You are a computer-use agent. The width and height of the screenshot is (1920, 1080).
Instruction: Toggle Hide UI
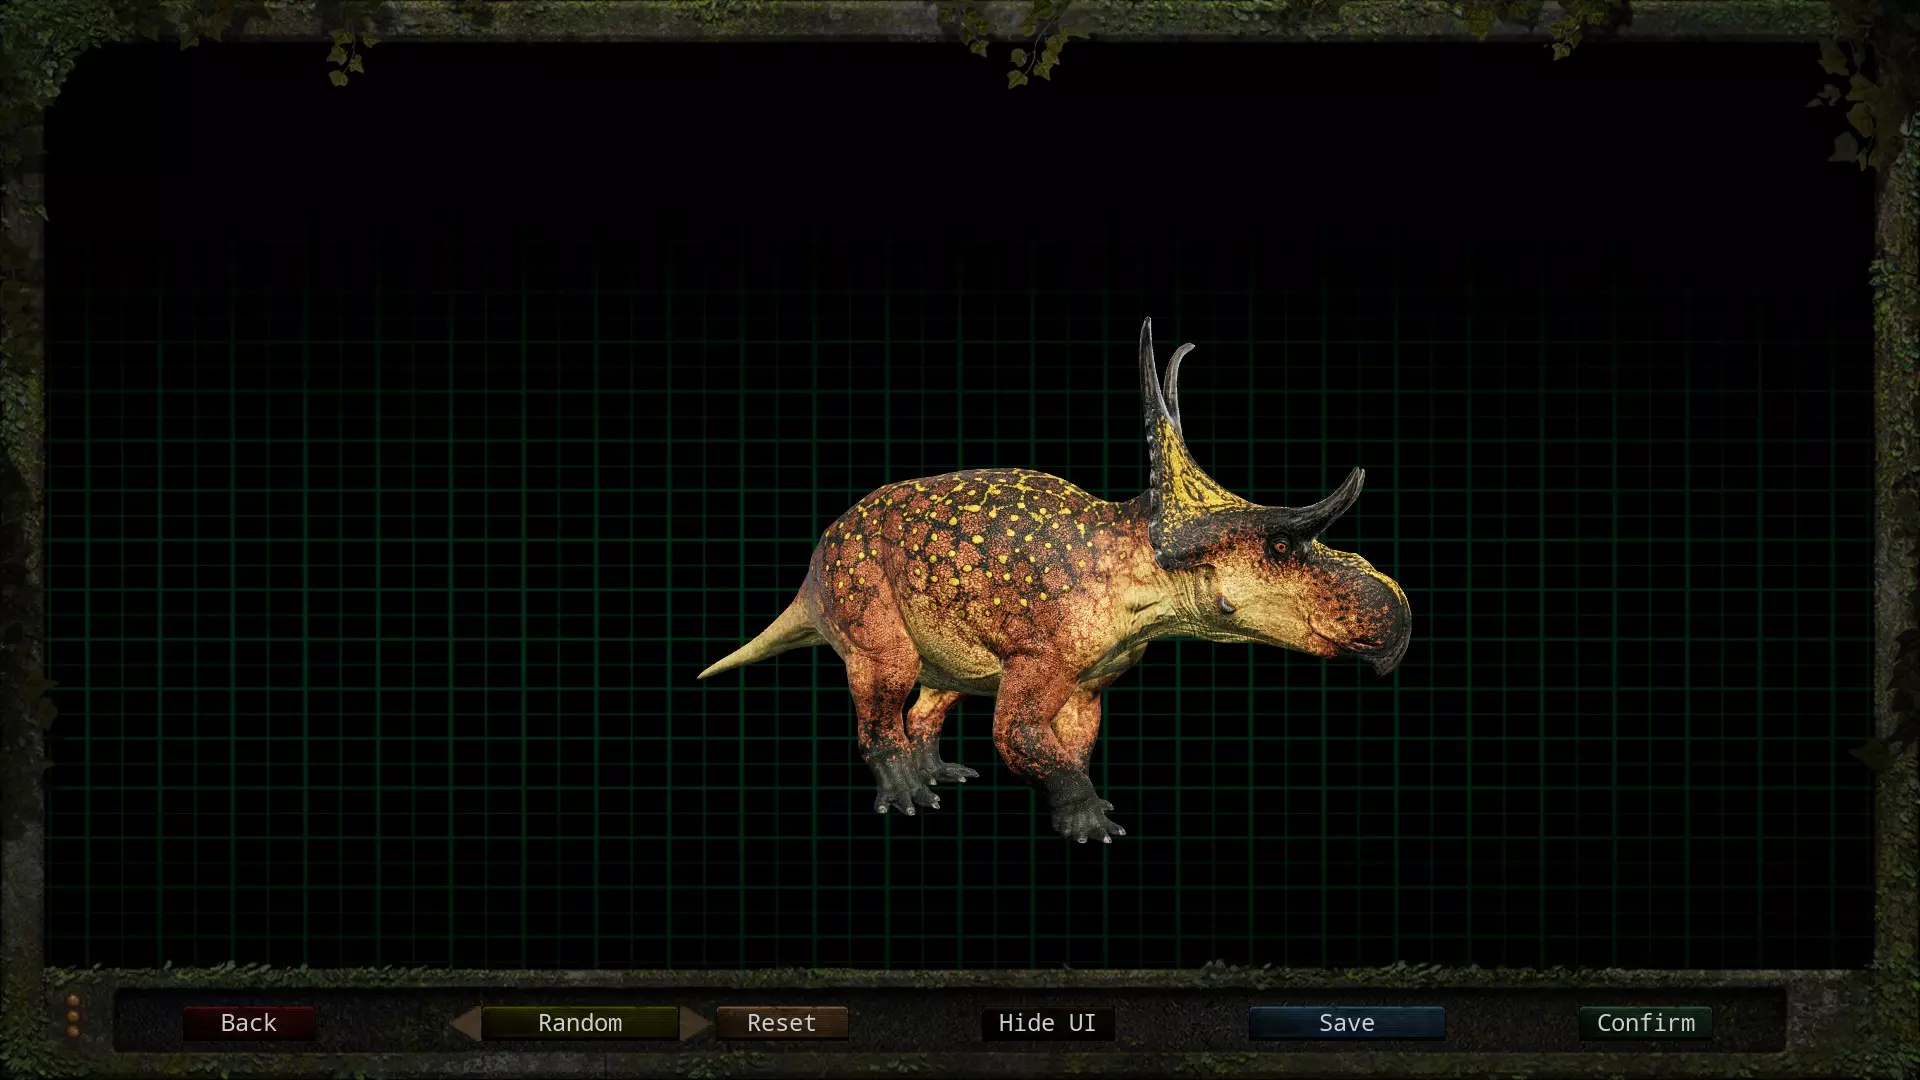pyautogui.click(x=1047, y=1023)
